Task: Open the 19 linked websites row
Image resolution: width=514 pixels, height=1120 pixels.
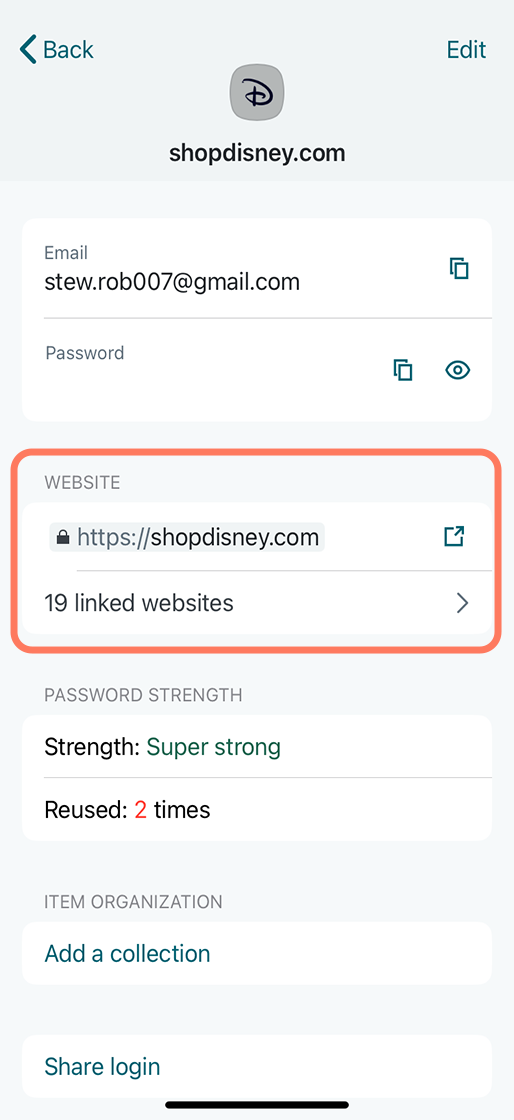Action: (x=257, y=603)
